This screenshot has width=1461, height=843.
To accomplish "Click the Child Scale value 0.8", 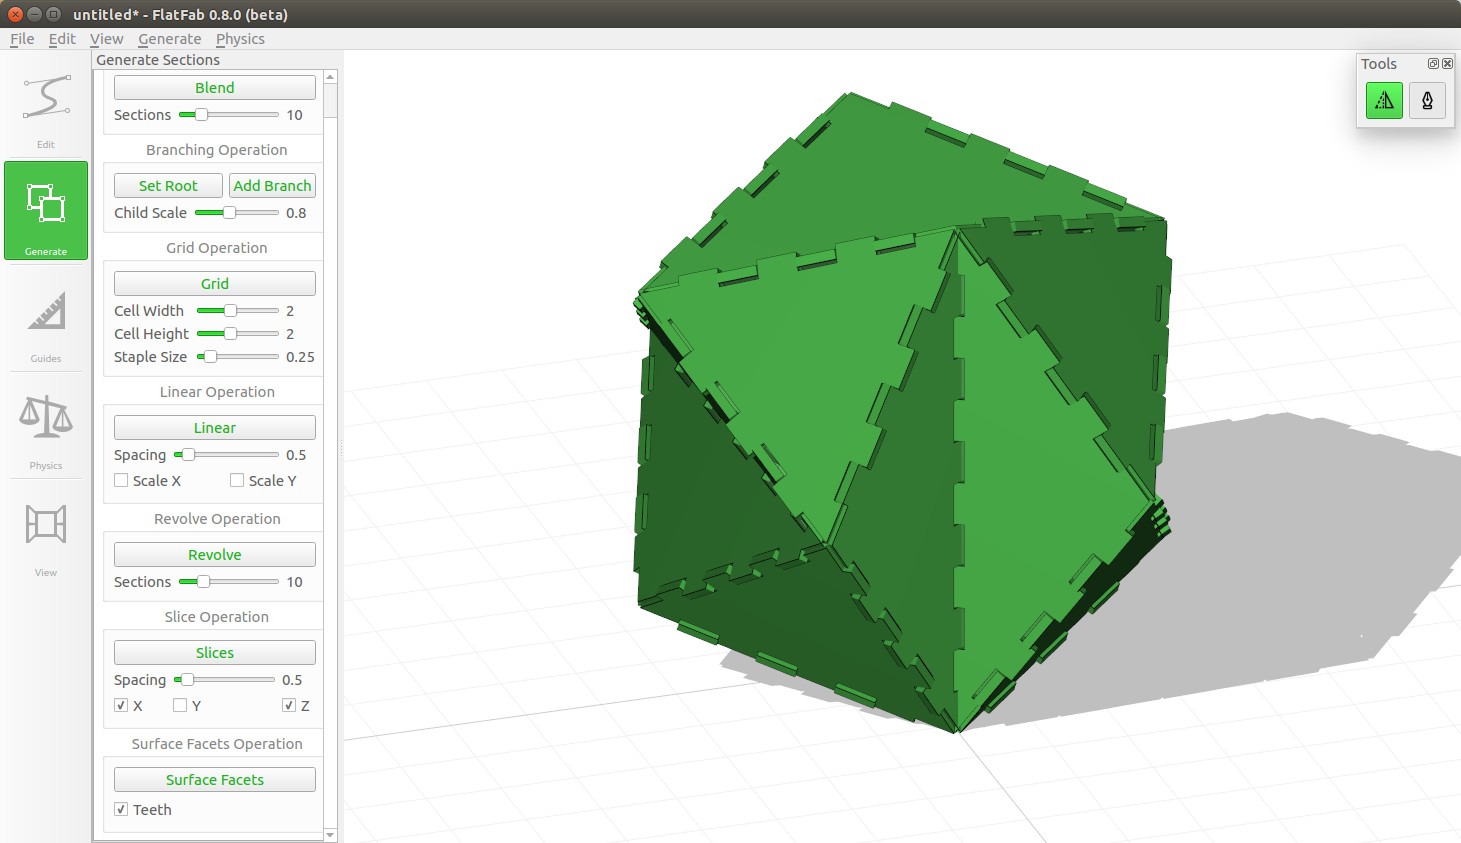I will click(x=296, y=213).
